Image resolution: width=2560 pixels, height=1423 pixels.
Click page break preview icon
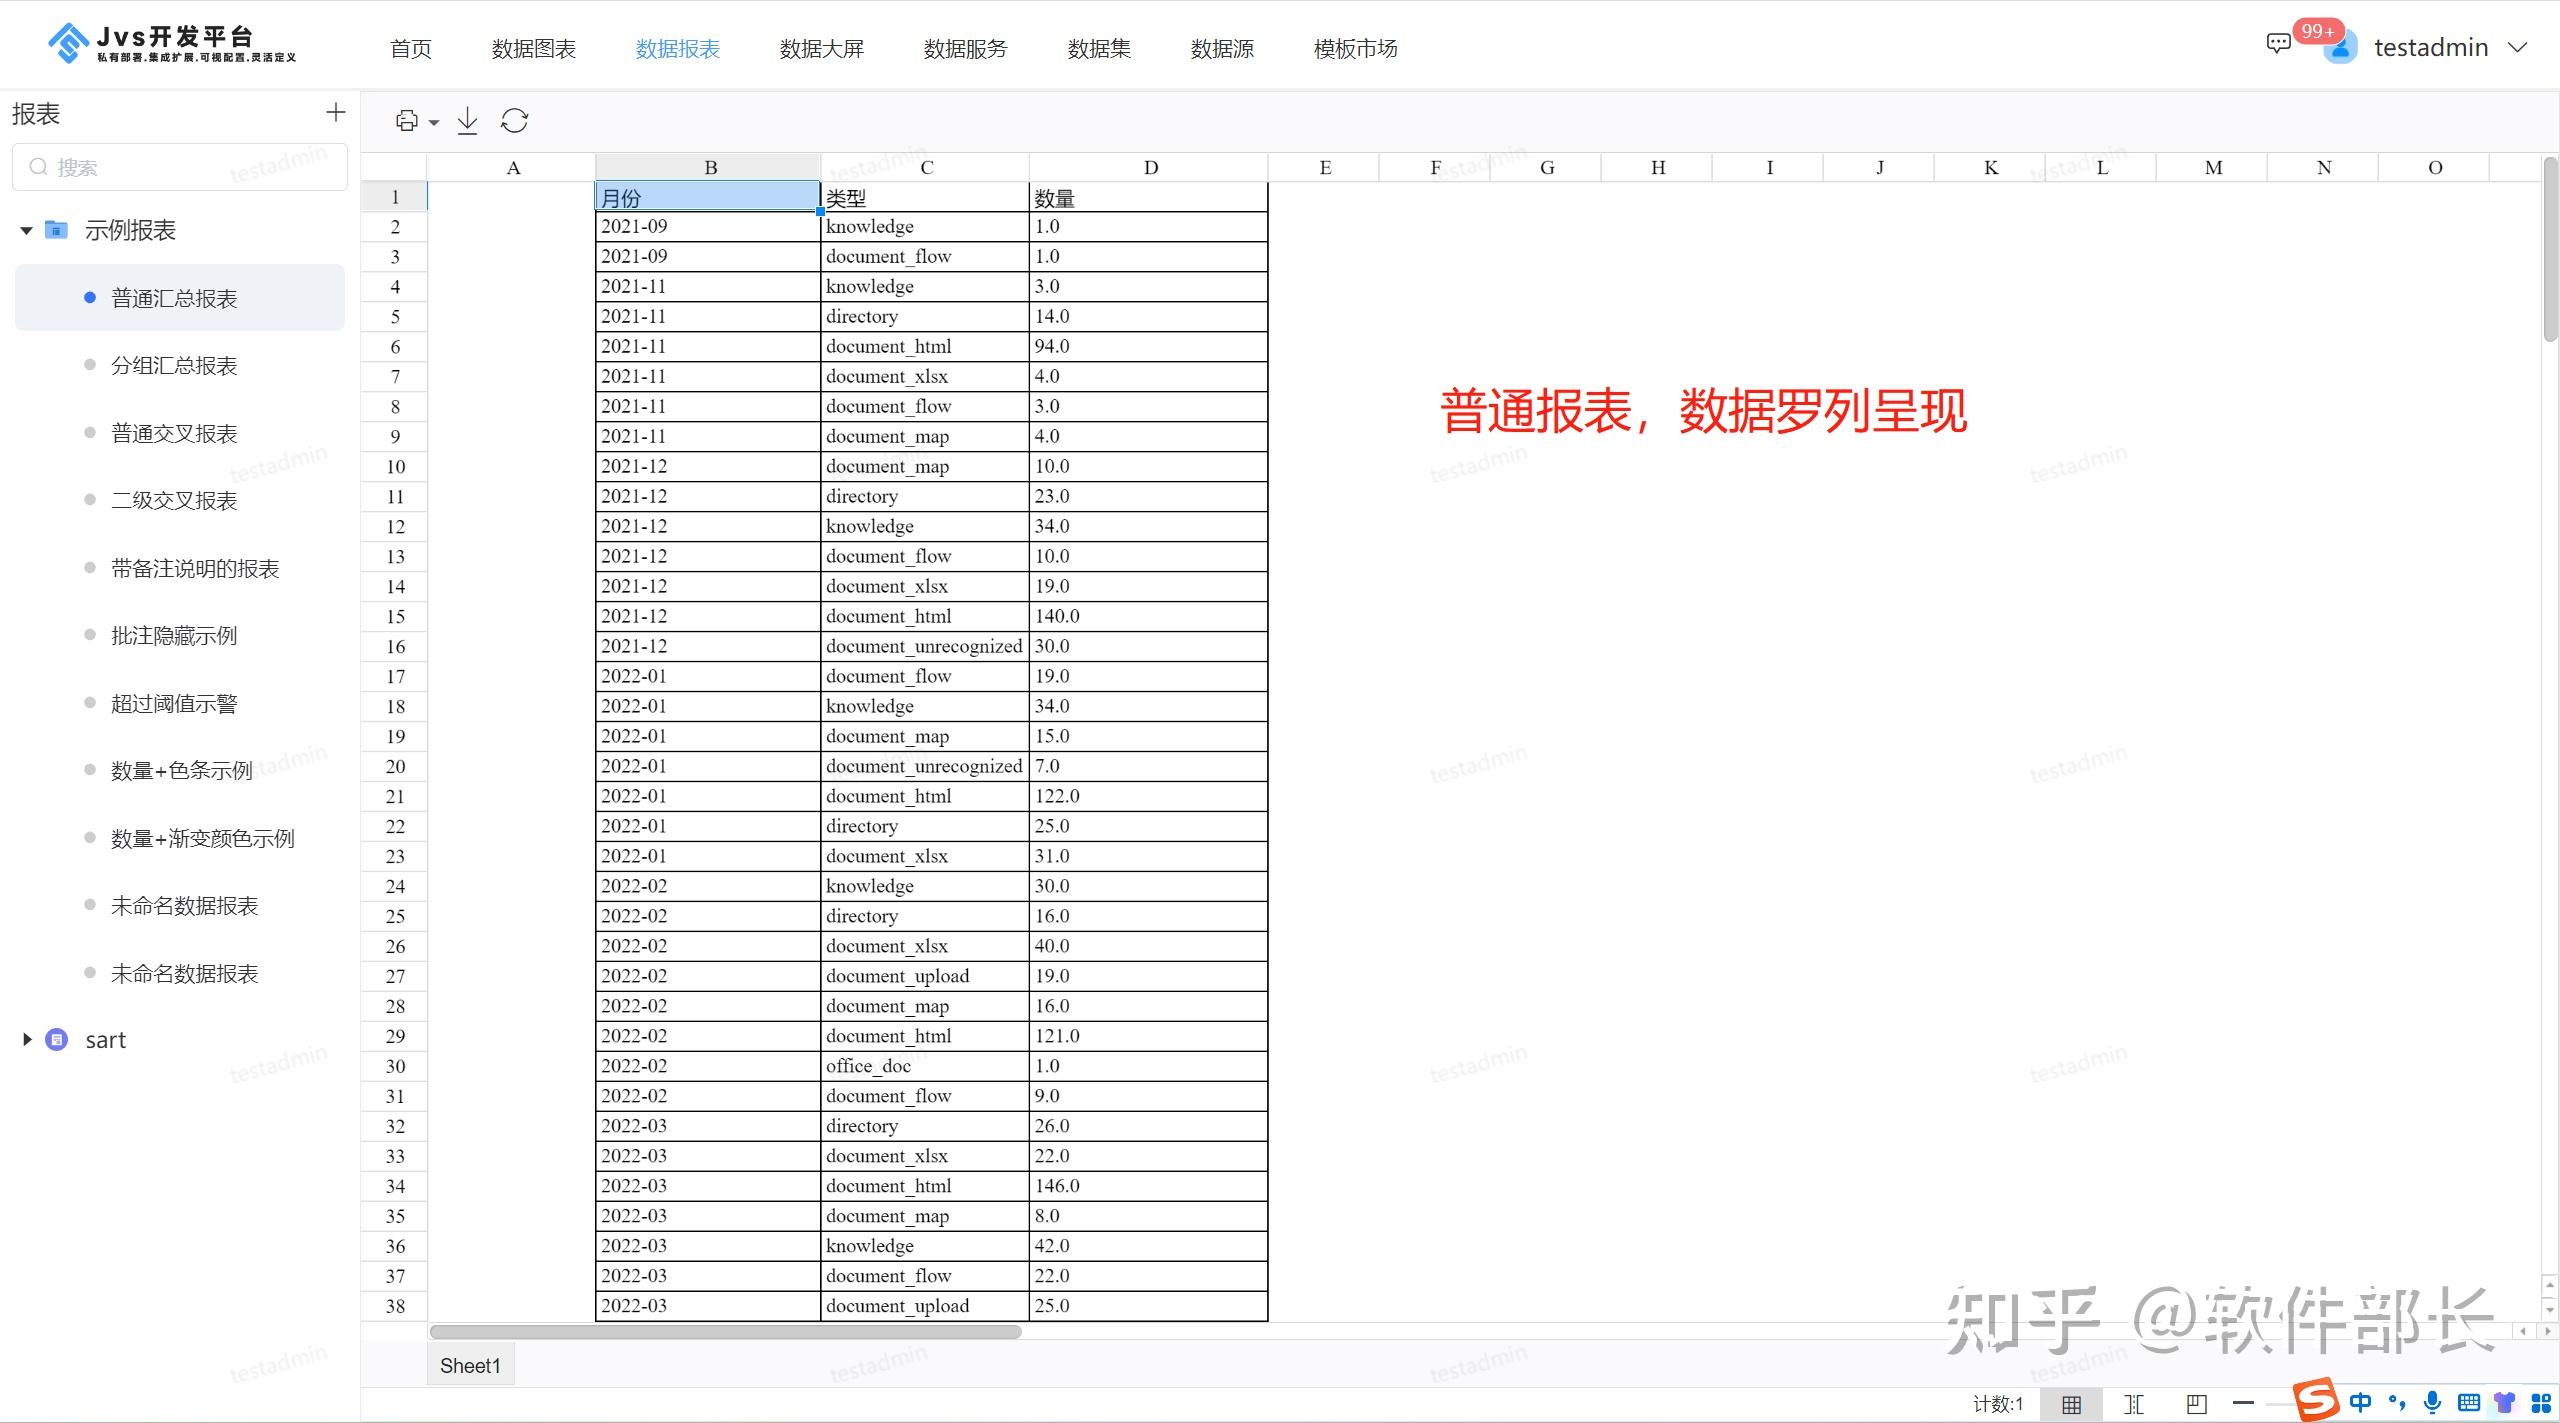(x=2196, y=1403)
